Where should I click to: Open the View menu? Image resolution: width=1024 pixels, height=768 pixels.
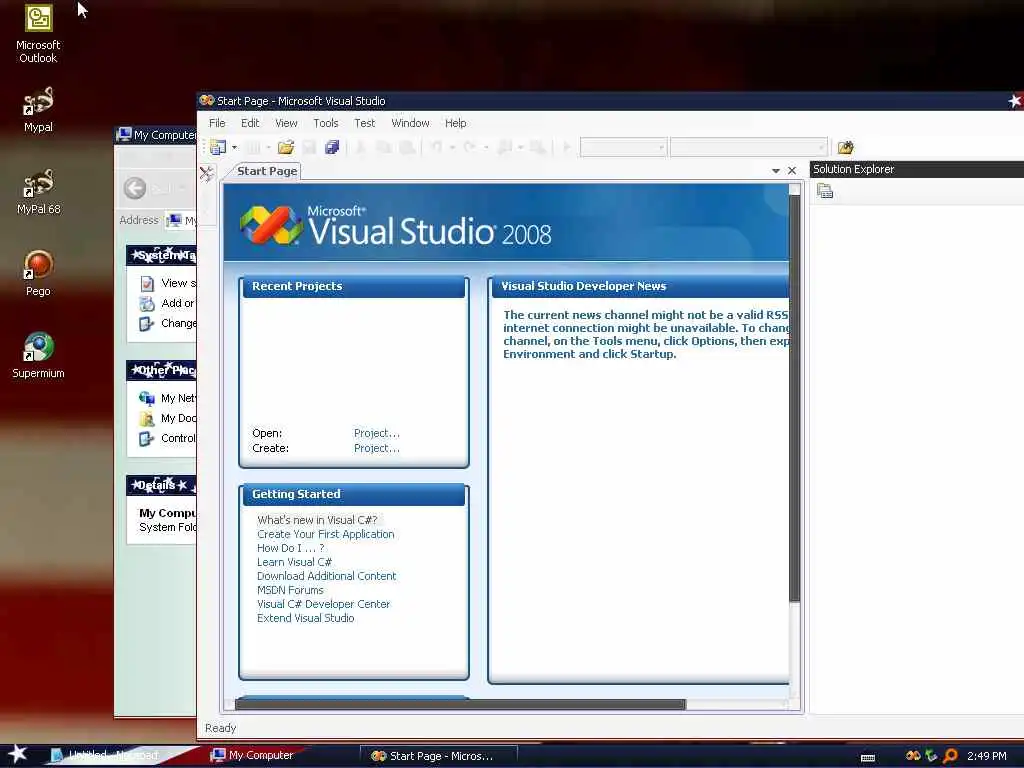(x=286, y=123)
